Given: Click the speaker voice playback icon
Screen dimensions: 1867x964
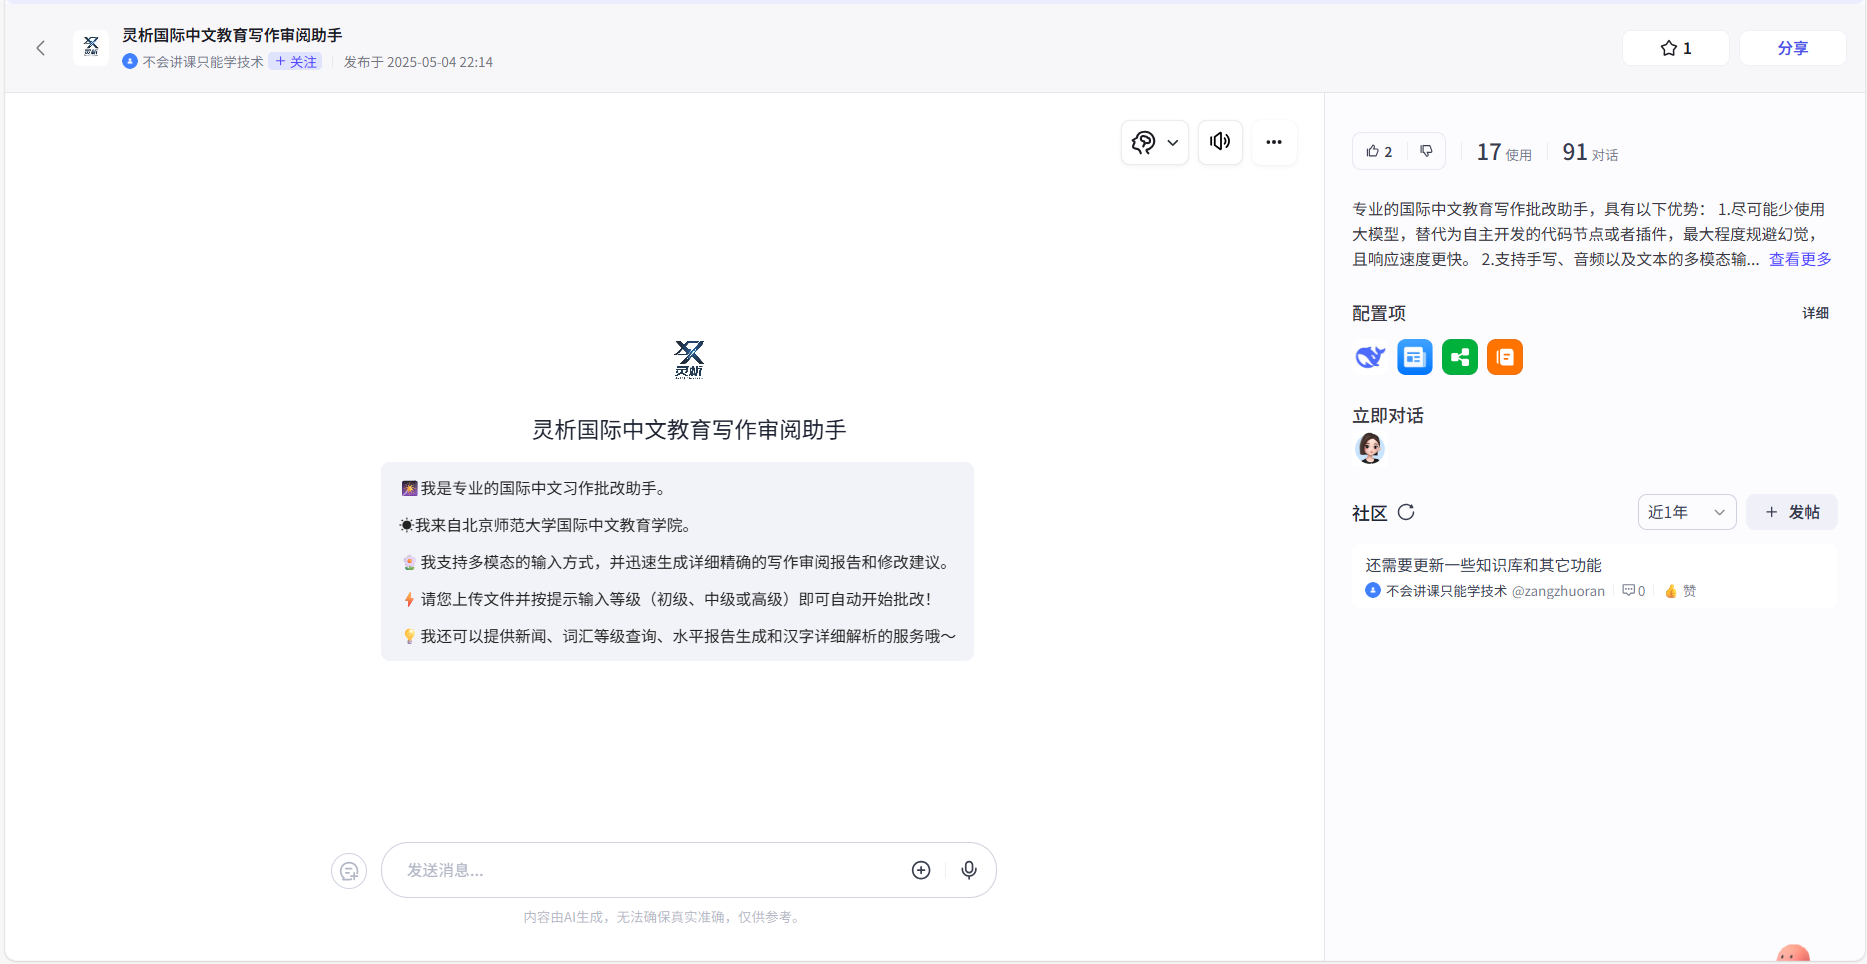Looking at the screenshot, I should (1219, 142).
